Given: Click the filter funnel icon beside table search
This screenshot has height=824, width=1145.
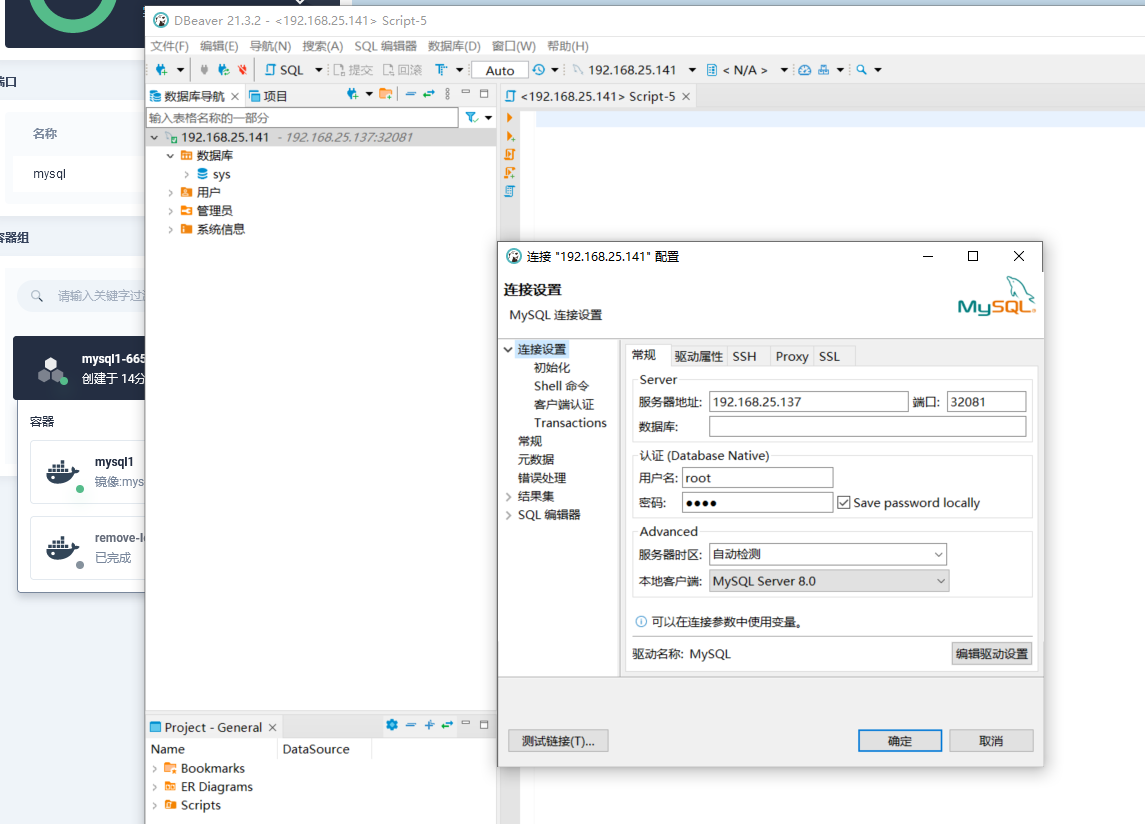Looking at the screenshot, I should coord(472,118).
